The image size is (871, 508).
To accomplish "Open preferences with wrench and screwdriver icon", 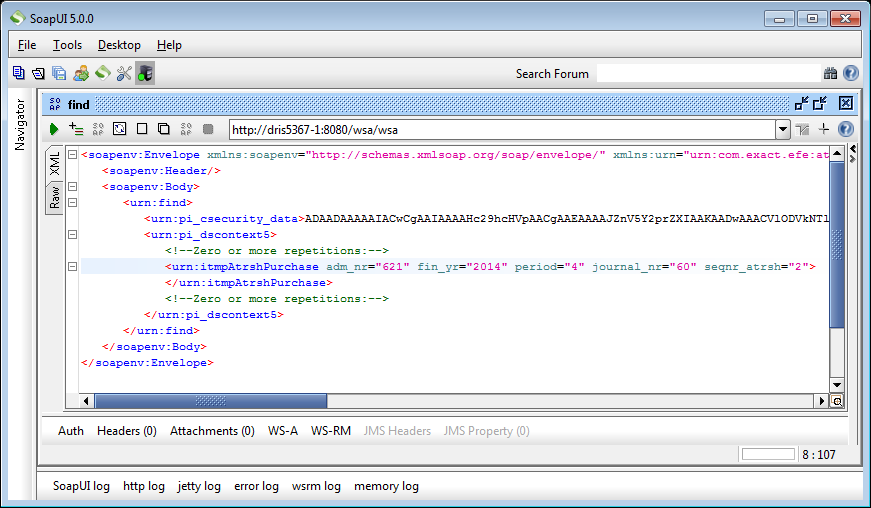I will (x=124, y=73).
